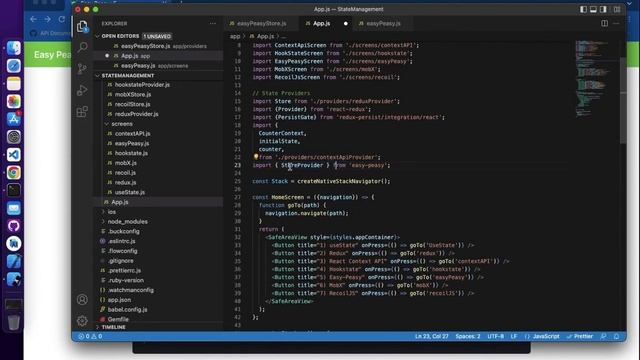The image size is (640, 360).
Task: Click app breadcrumb segment
Action: pyautogui.click(x=235, y=36)
